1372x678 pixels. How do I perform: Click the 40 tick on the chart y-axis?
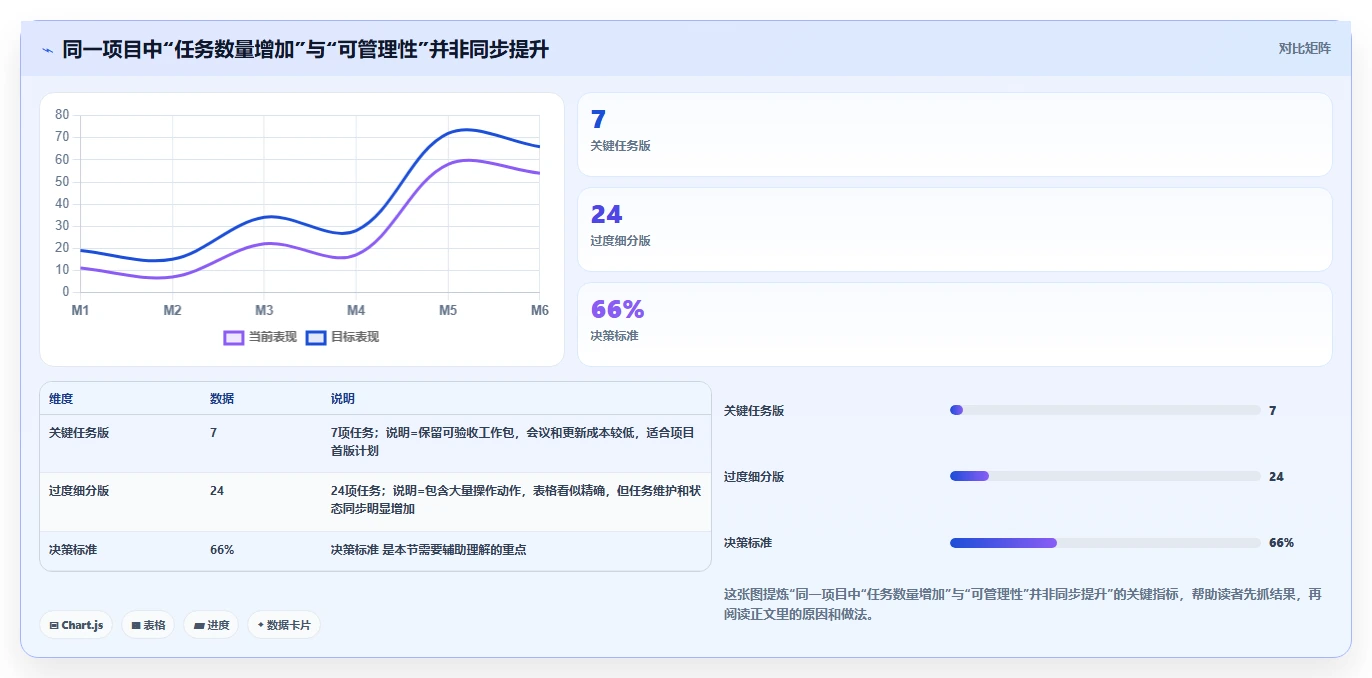point(62,204)
